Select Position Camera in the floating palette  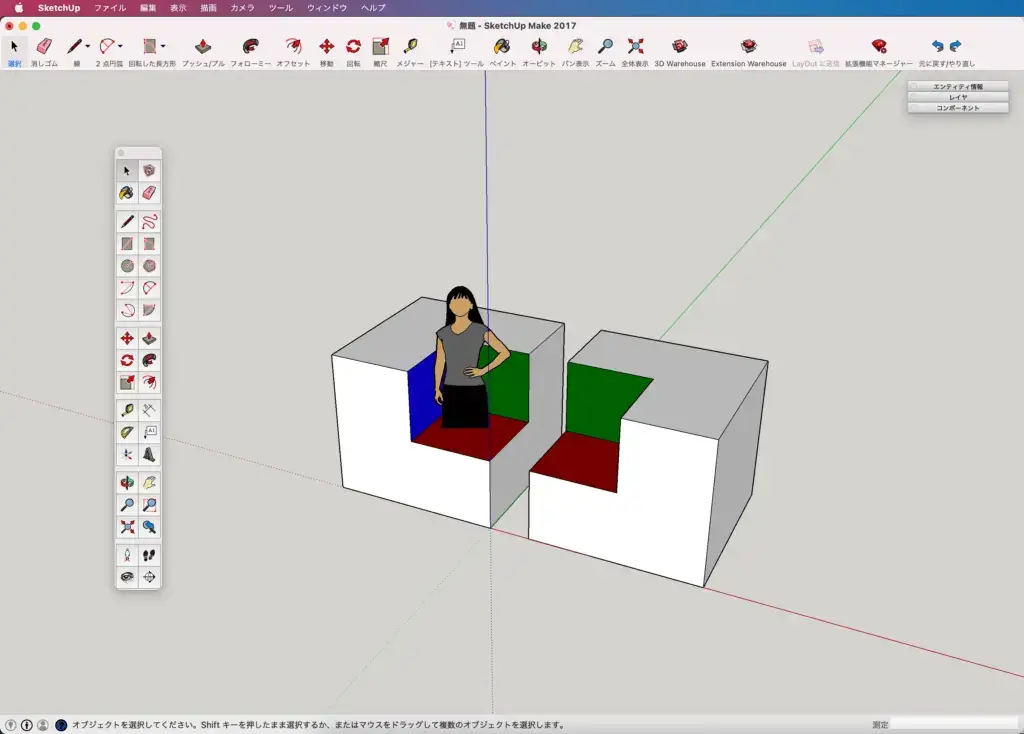coord(127,555)
